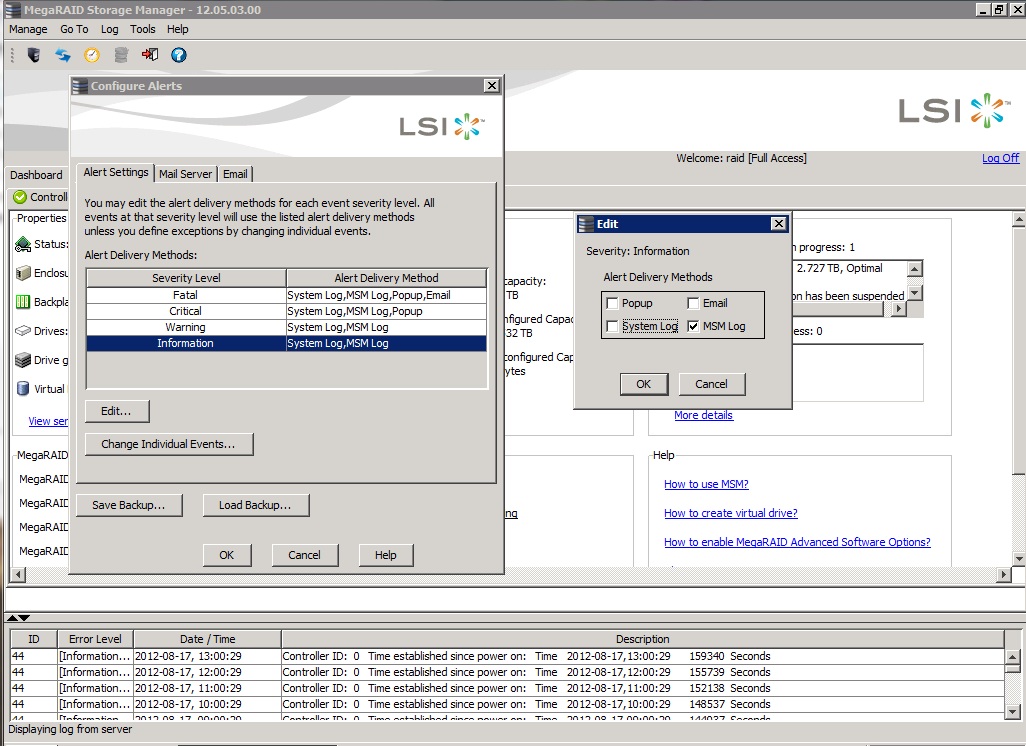
Task: Tick the System Log checkbox
Action: click(612, 326)
